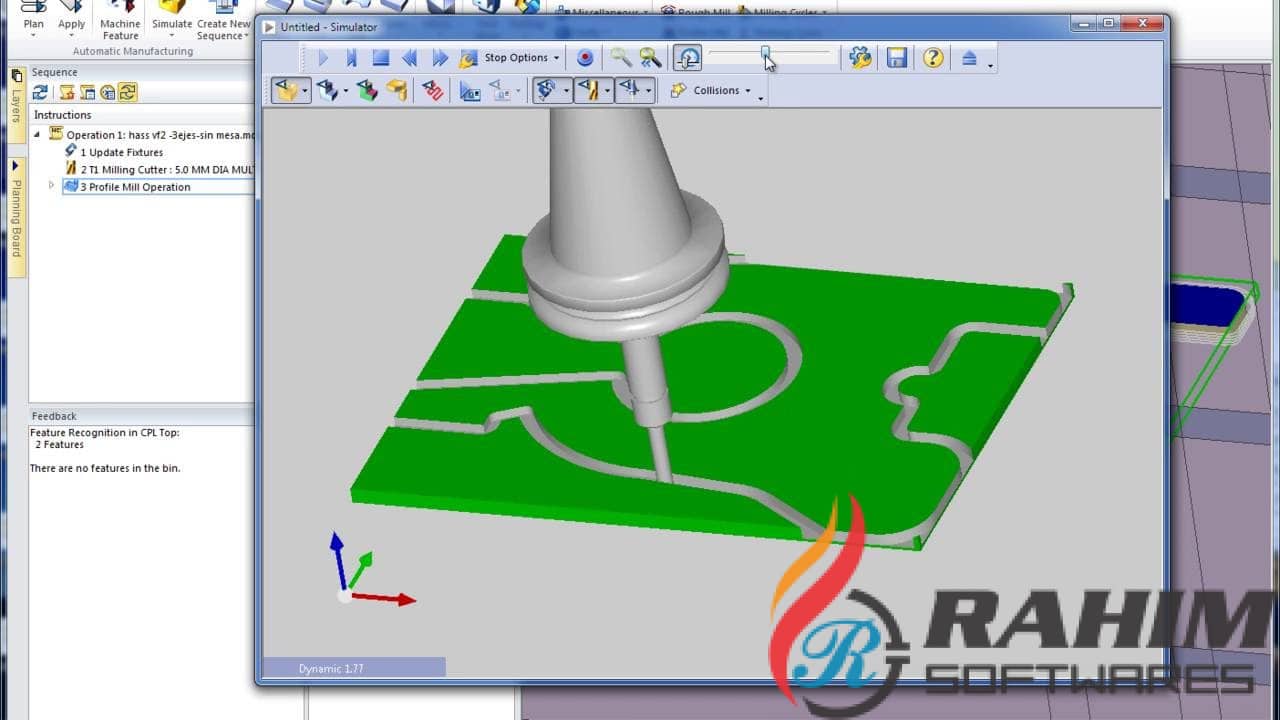The width and height of the screenshot is (1280, 720).
Task: Click the blue refresh arrows icon in Sequence panel
Action: click(40, 92)
